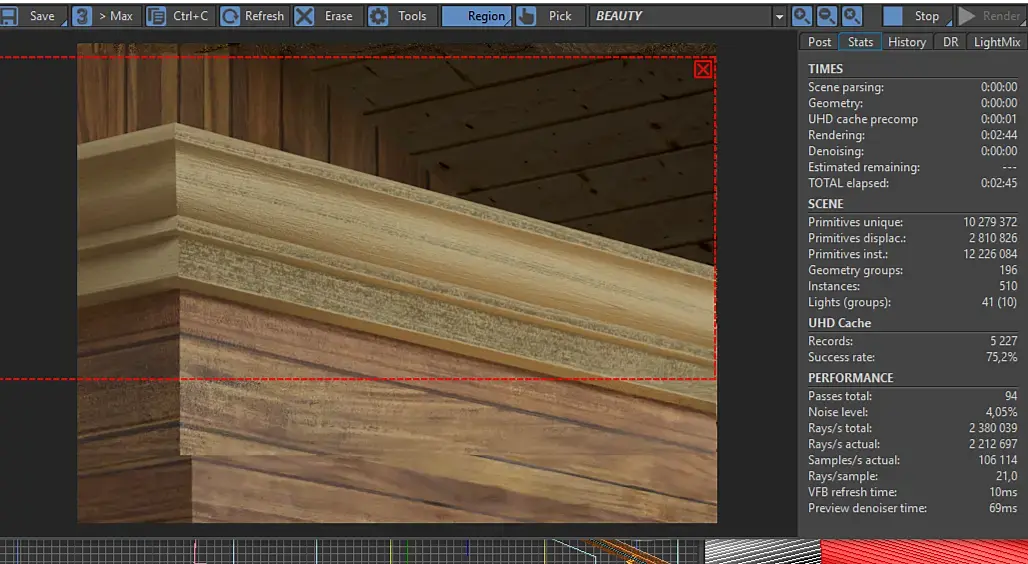The width and height of the screenshot is (1028, 564).
Task: Copy the render with the Ctrl+C button
Action: (180, 16)
